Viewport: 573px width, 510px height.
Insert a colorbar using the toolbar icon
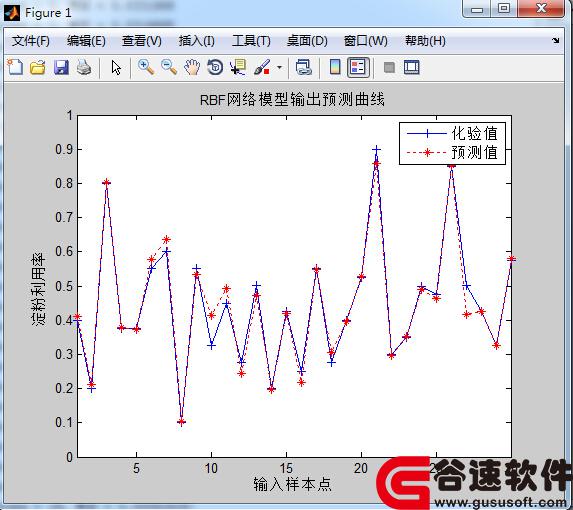pyautogui.click(x=335, y=67)
